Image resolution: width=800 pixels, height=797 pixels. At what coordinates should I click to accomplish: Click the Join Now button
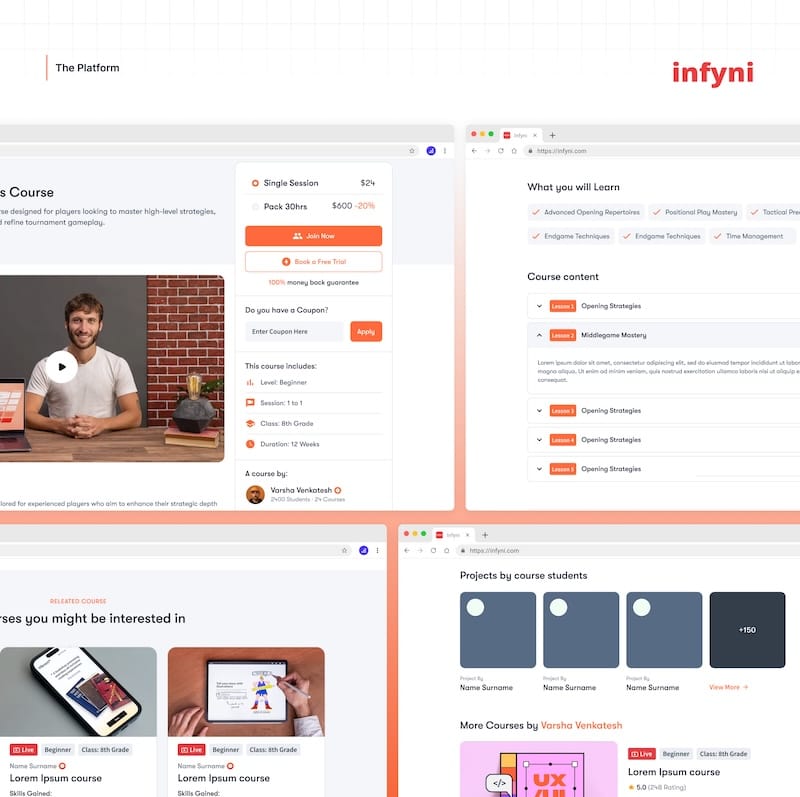click(313, 236)
